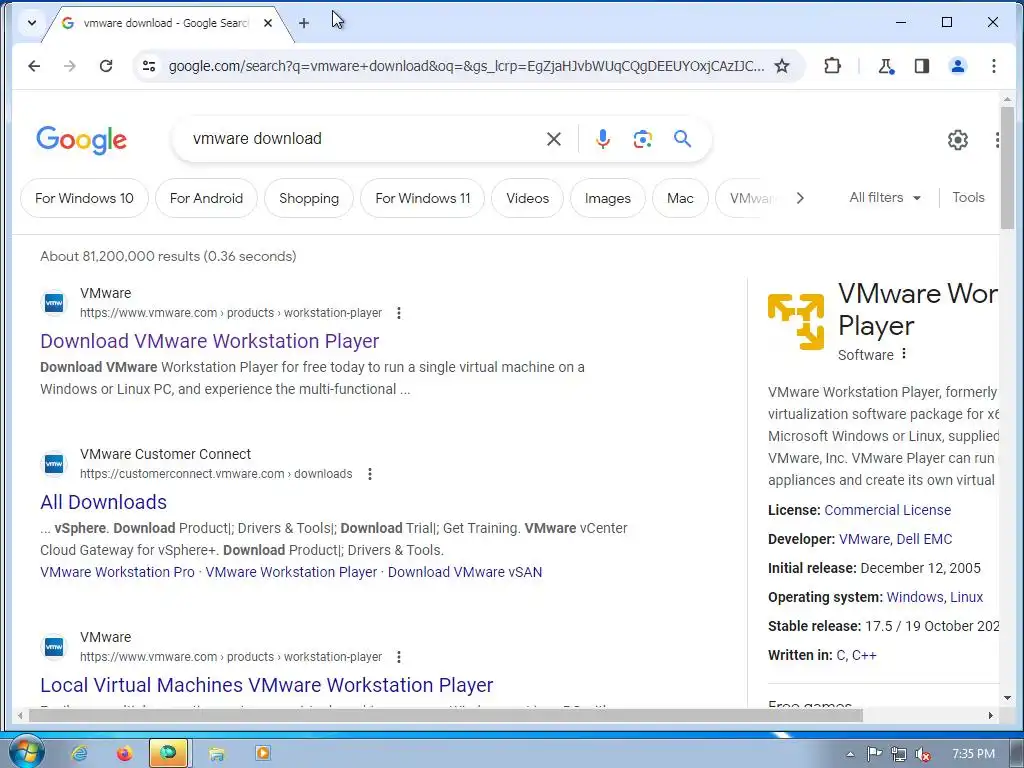
Task: Bookmark this page with the star
Action: 782,66
